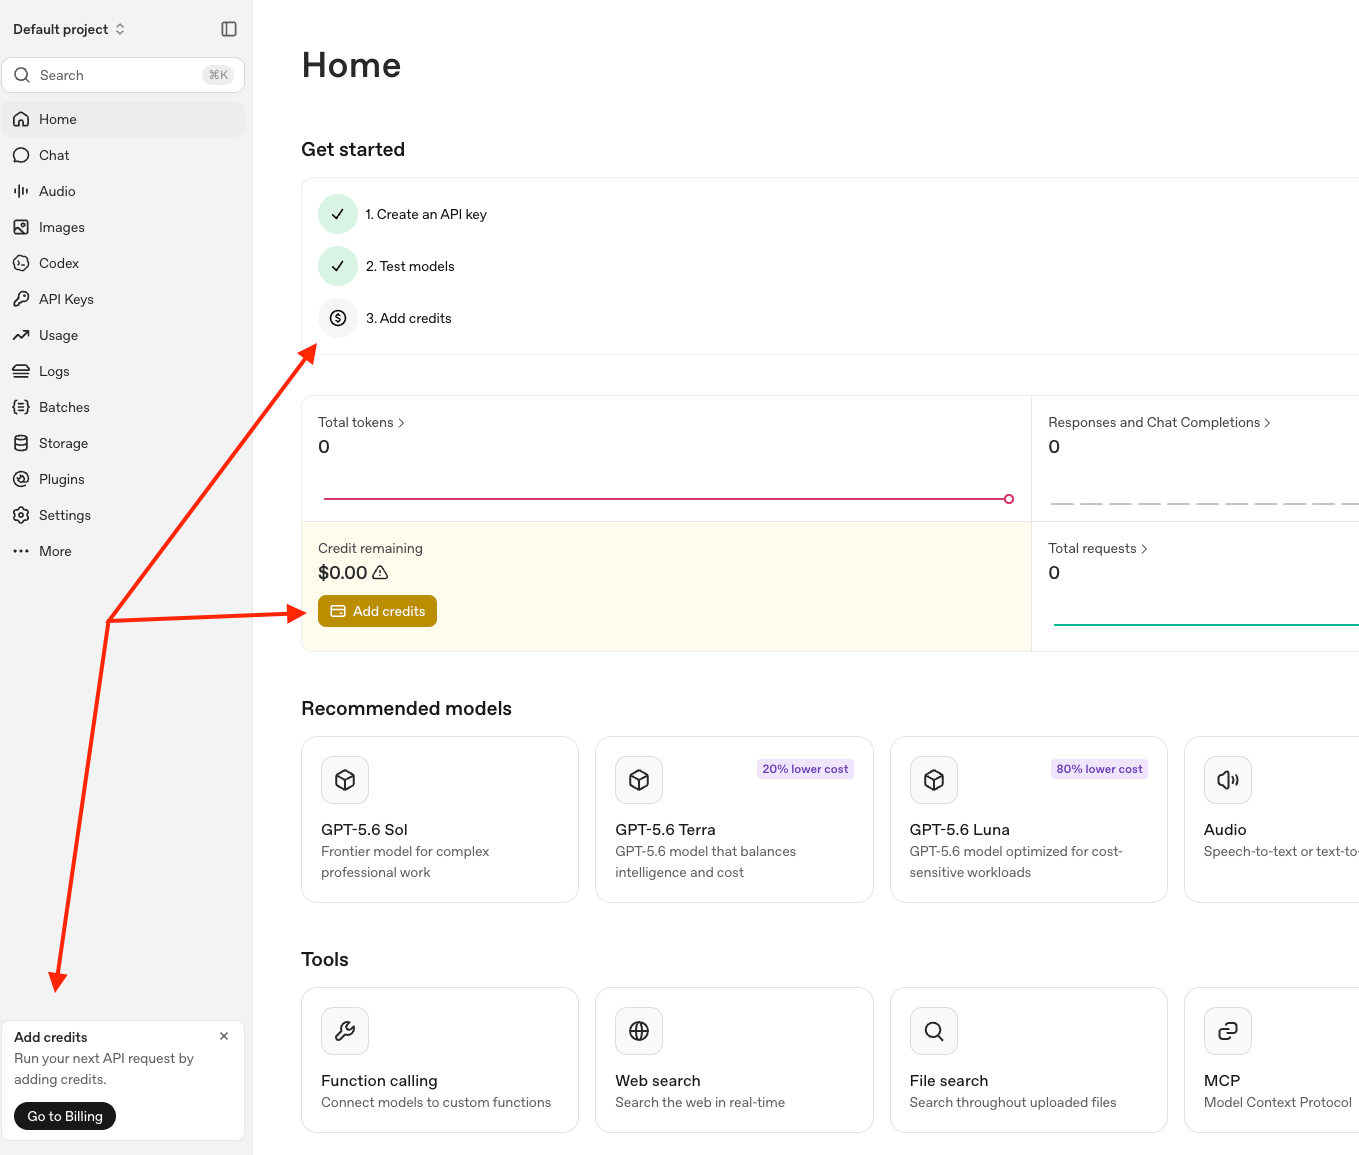Click the warning triangle next to $0.00

[x=380, y=573]
